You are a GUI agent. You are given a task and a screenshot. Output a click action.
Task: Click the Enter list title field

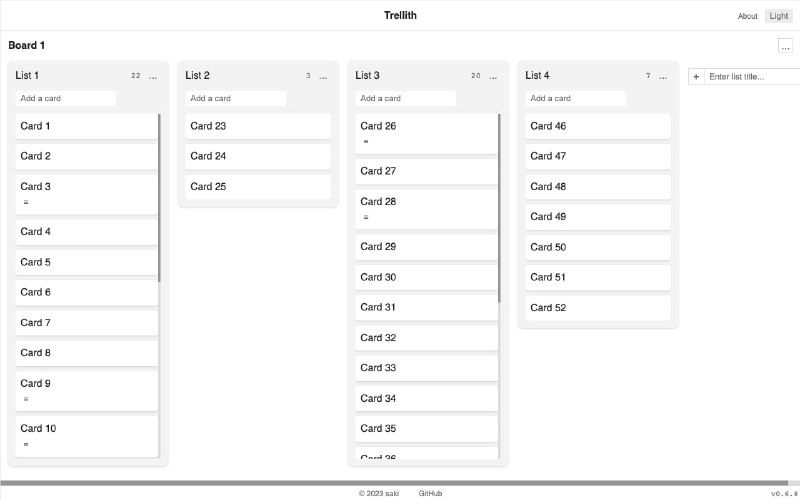coord(750,76)
